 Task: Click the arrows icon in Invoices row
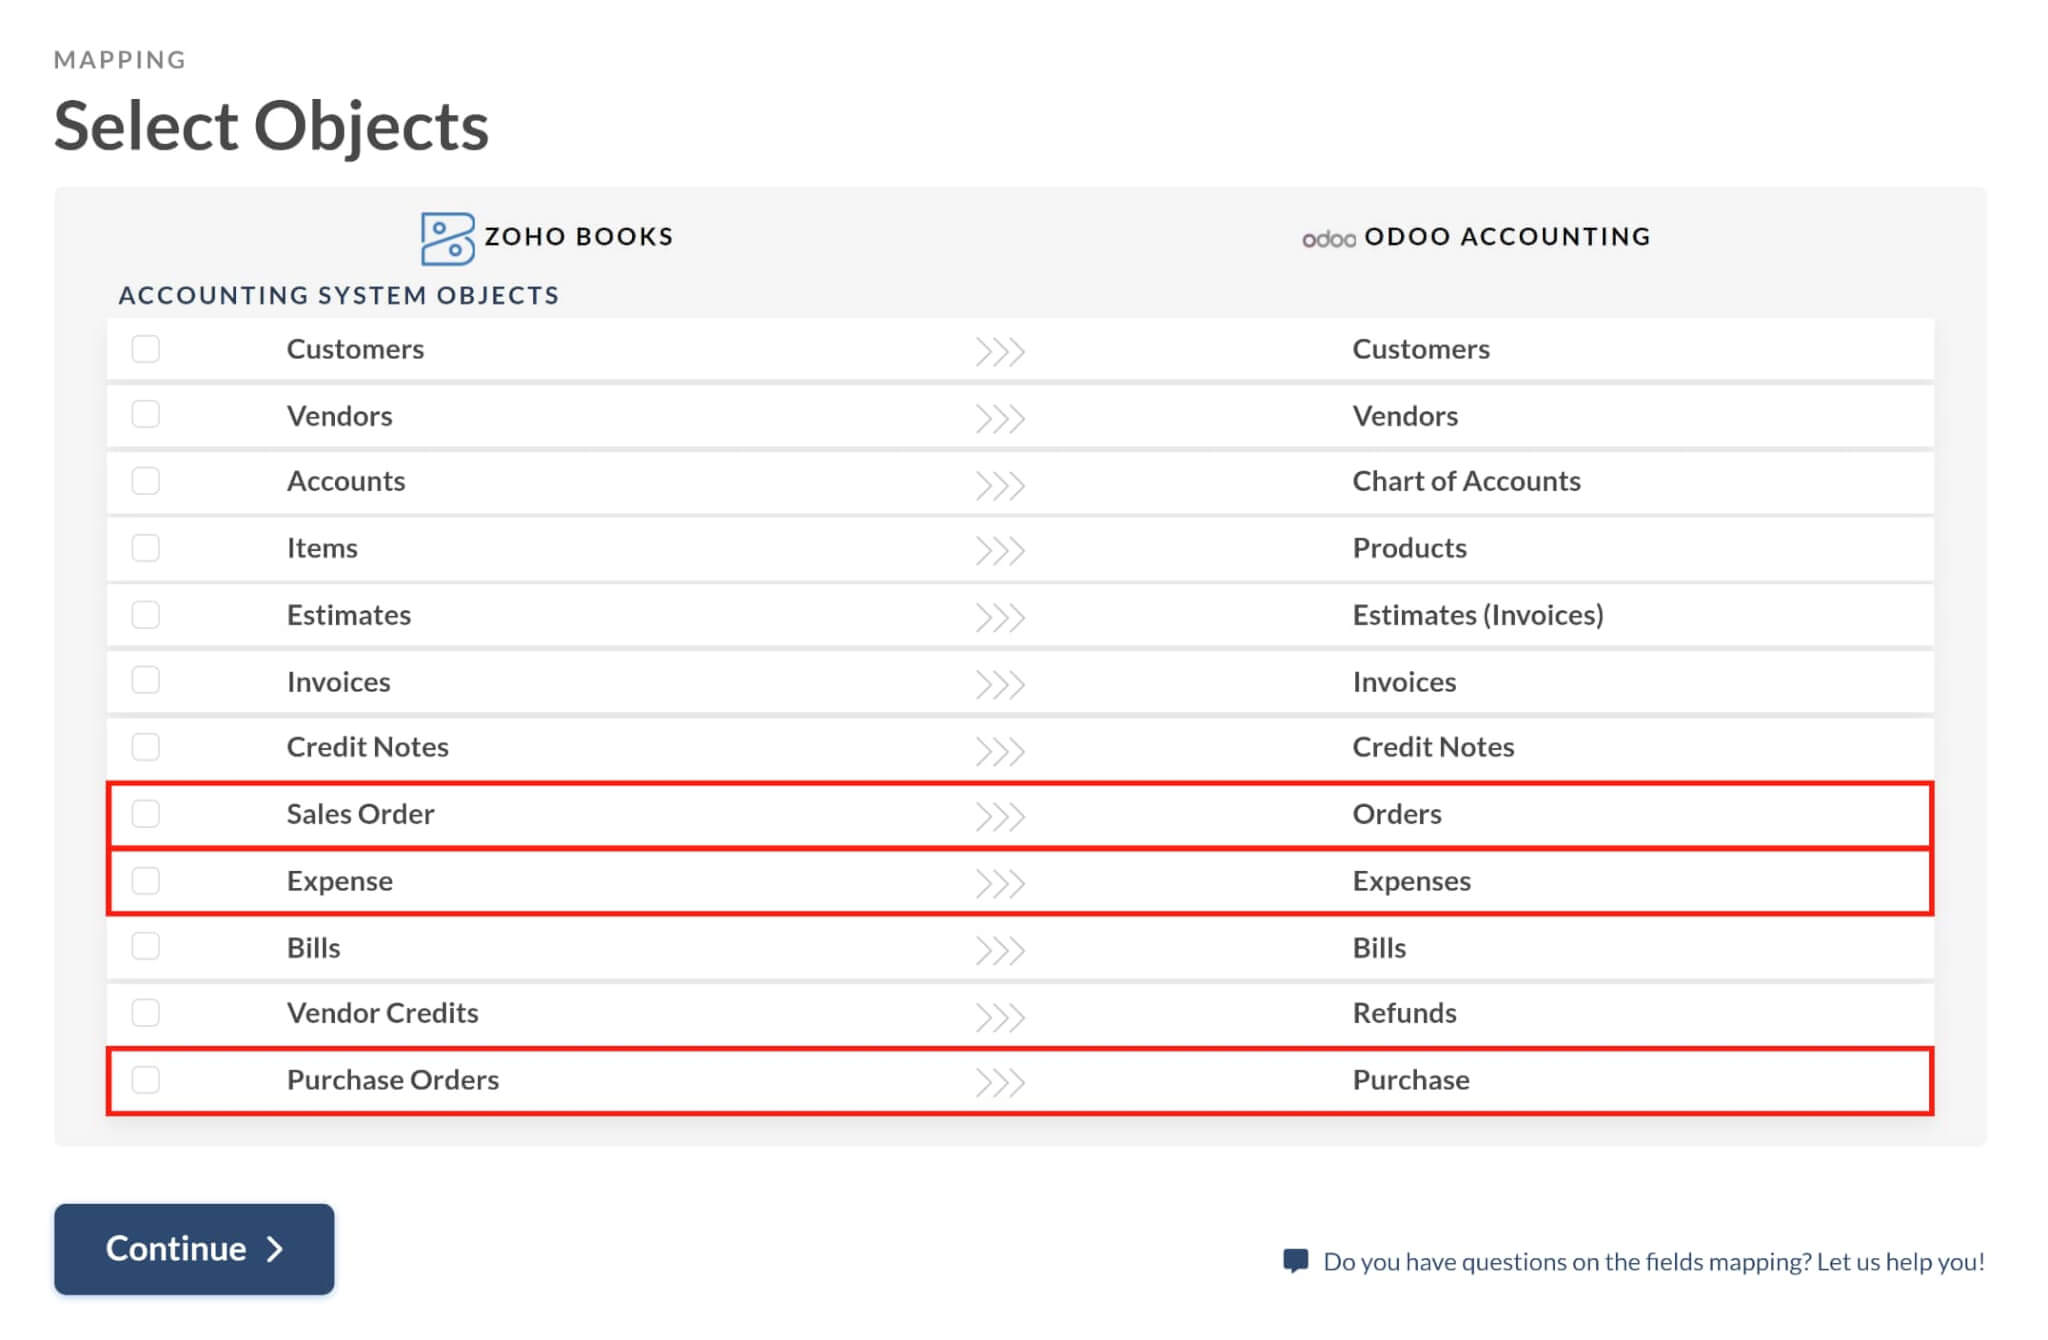[x=1001, y=684]
